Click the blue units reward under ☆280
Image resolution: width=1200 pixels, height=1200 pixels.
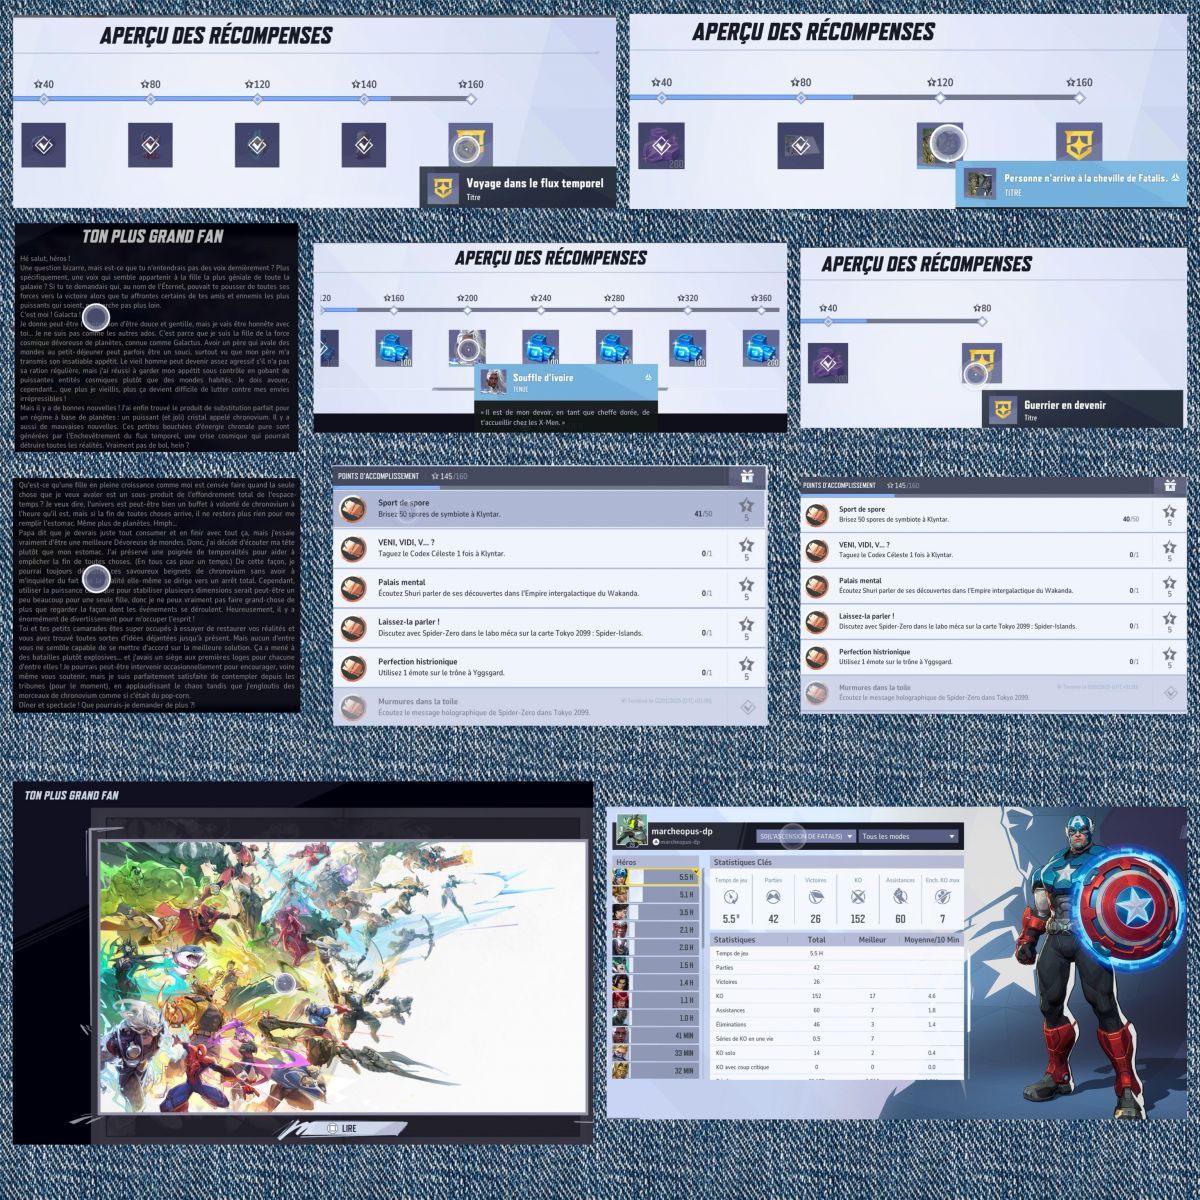pyautogui.click(x=614, y=349)
